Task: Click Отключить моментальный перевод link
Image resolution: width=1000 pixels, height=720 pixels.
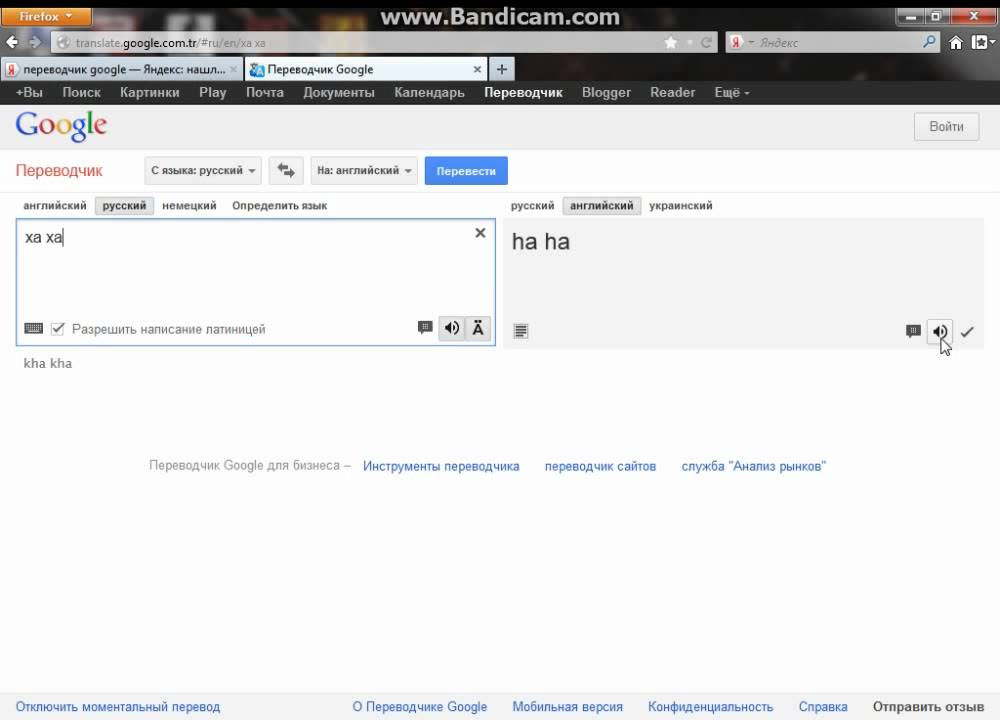Action: [x=118, y=707]
